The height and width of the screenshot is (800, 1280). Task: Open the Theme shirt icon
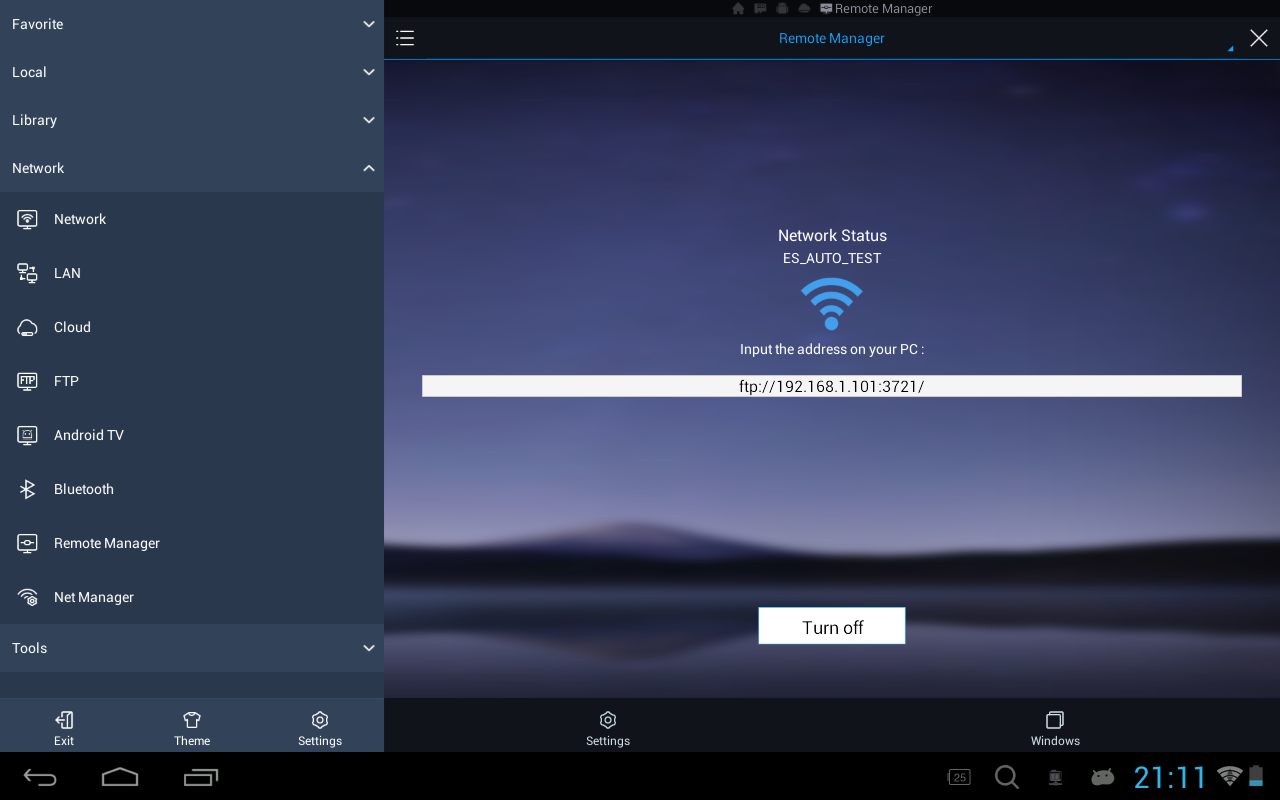[192, 720]
